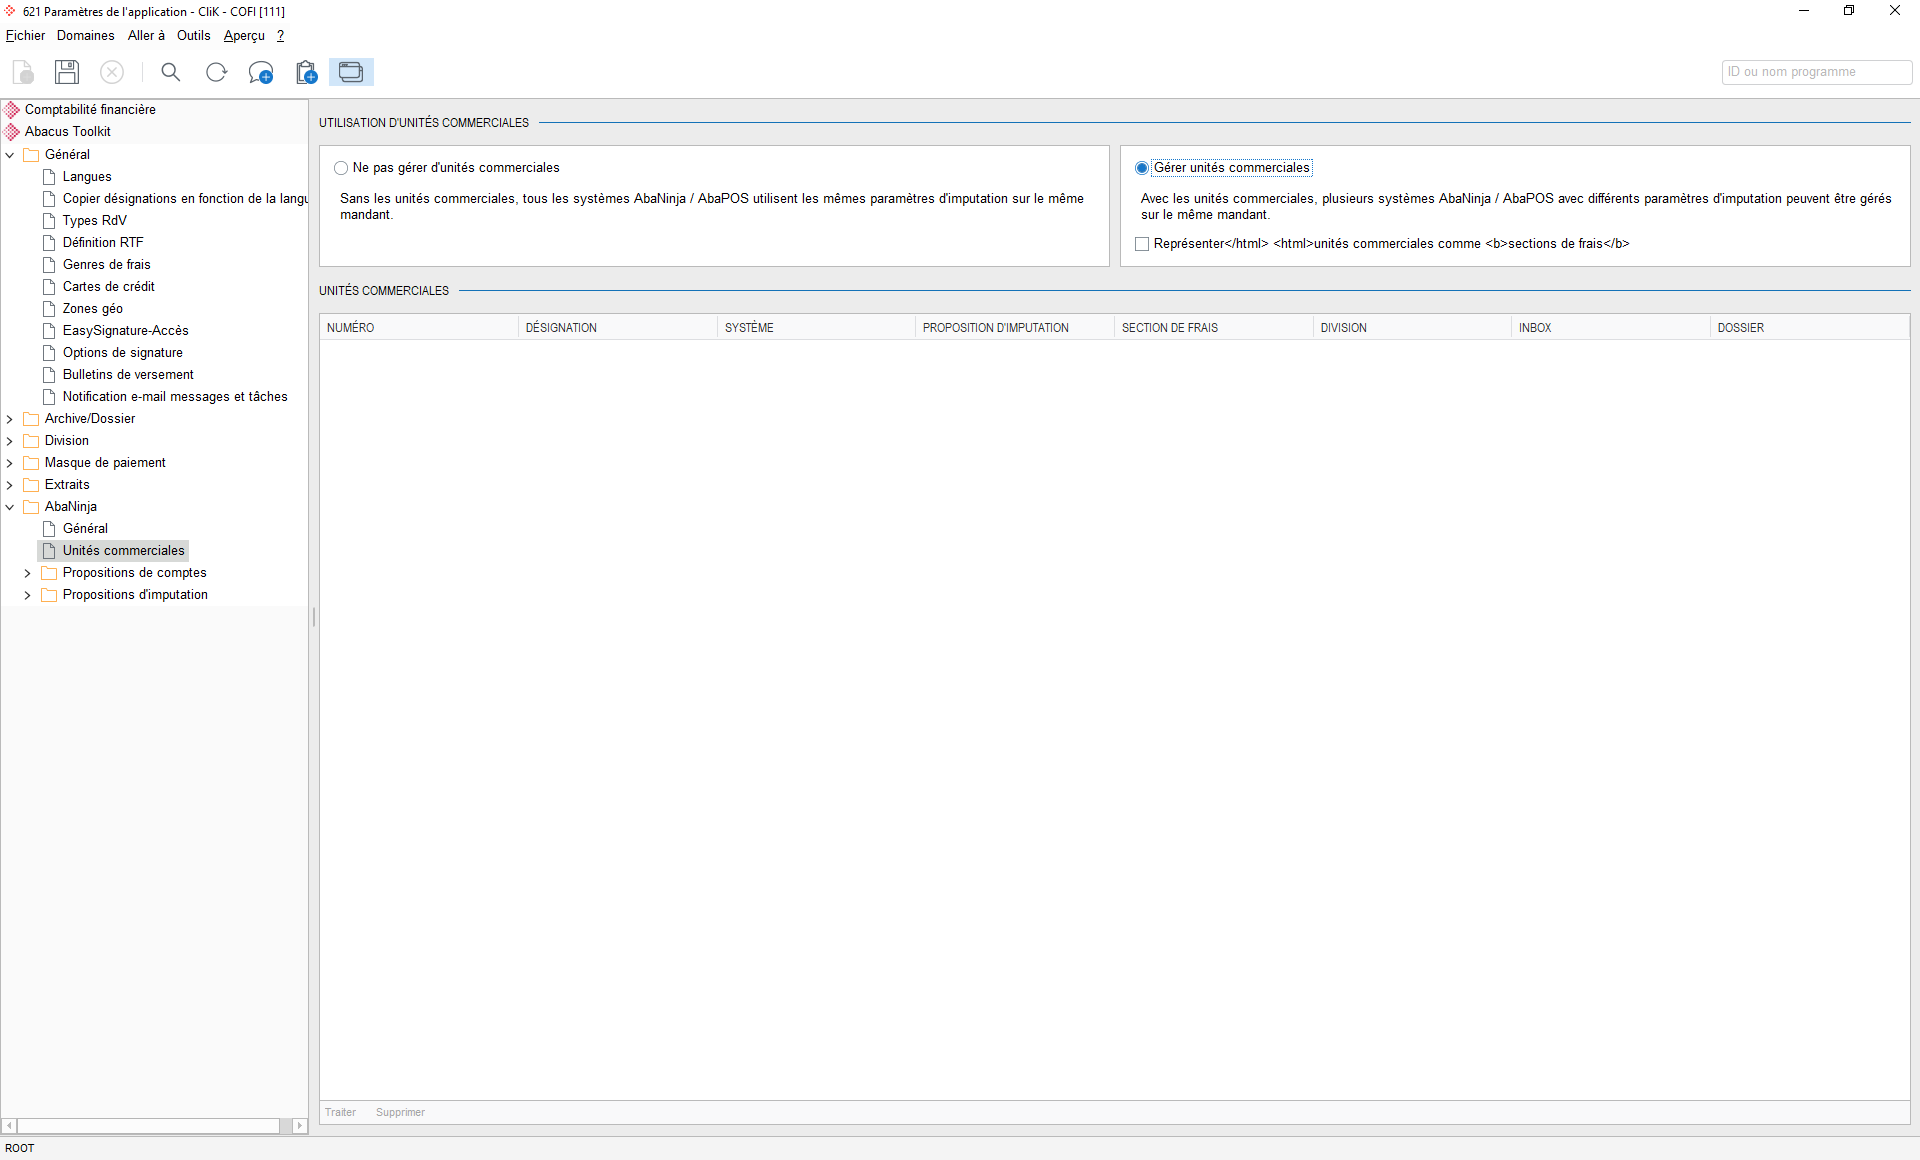Click the Save floppy disk icon

click(x=67, y=72)
